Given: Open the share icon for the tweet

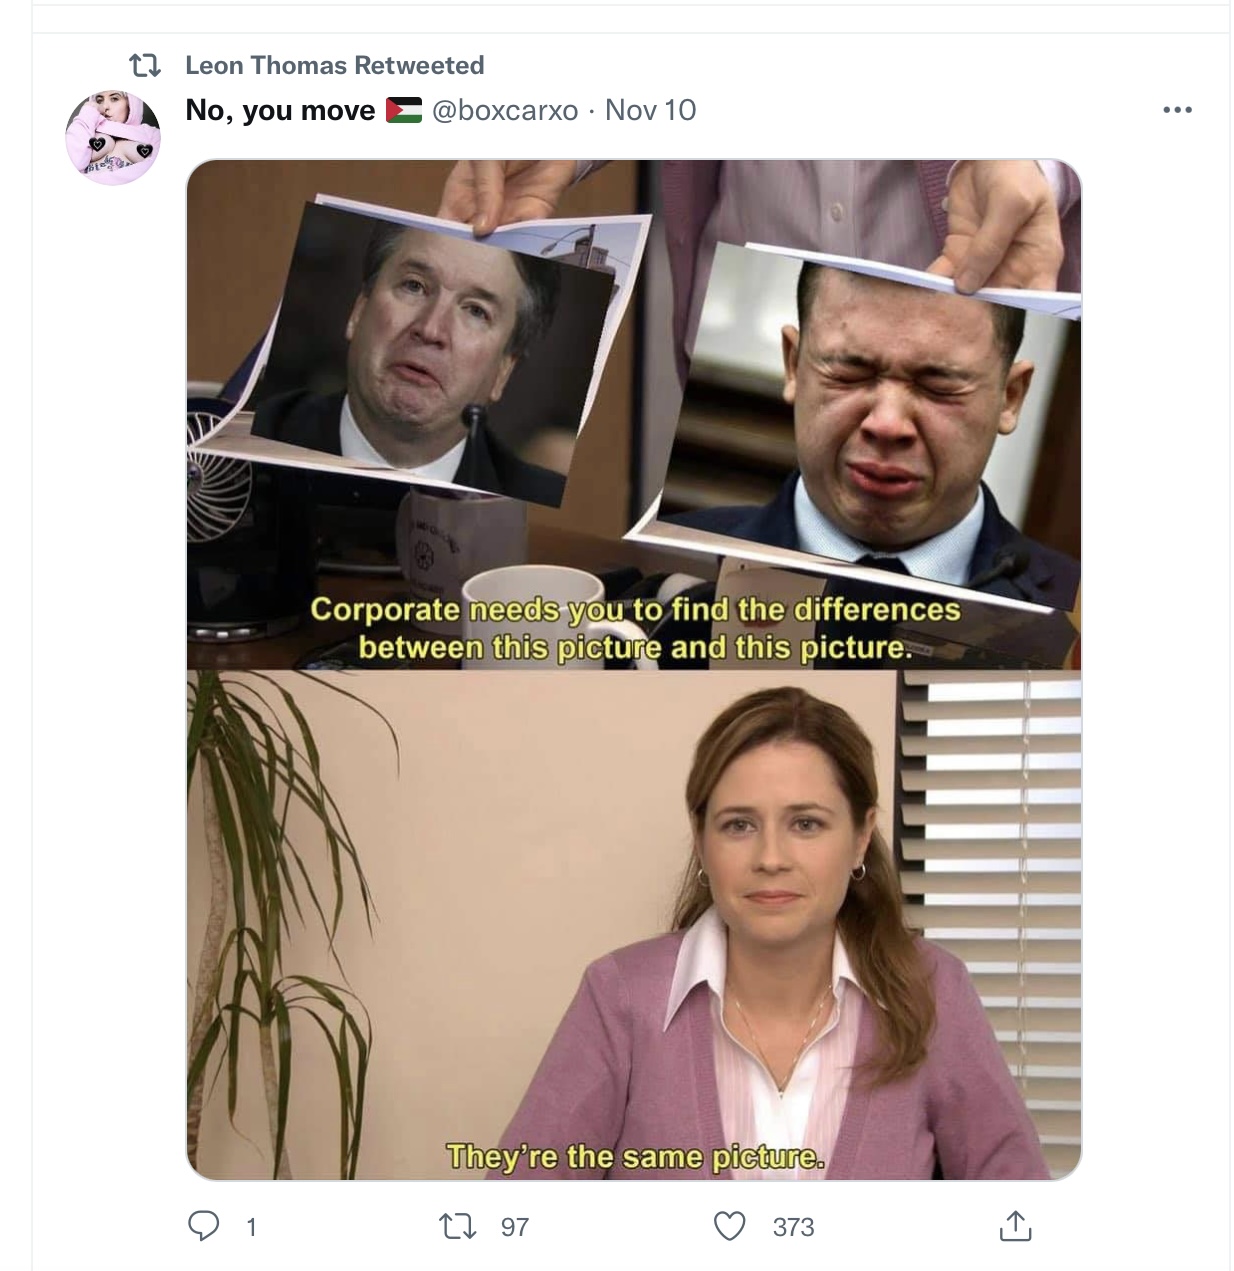Looking at the screenshot, I should 1015,1225.
